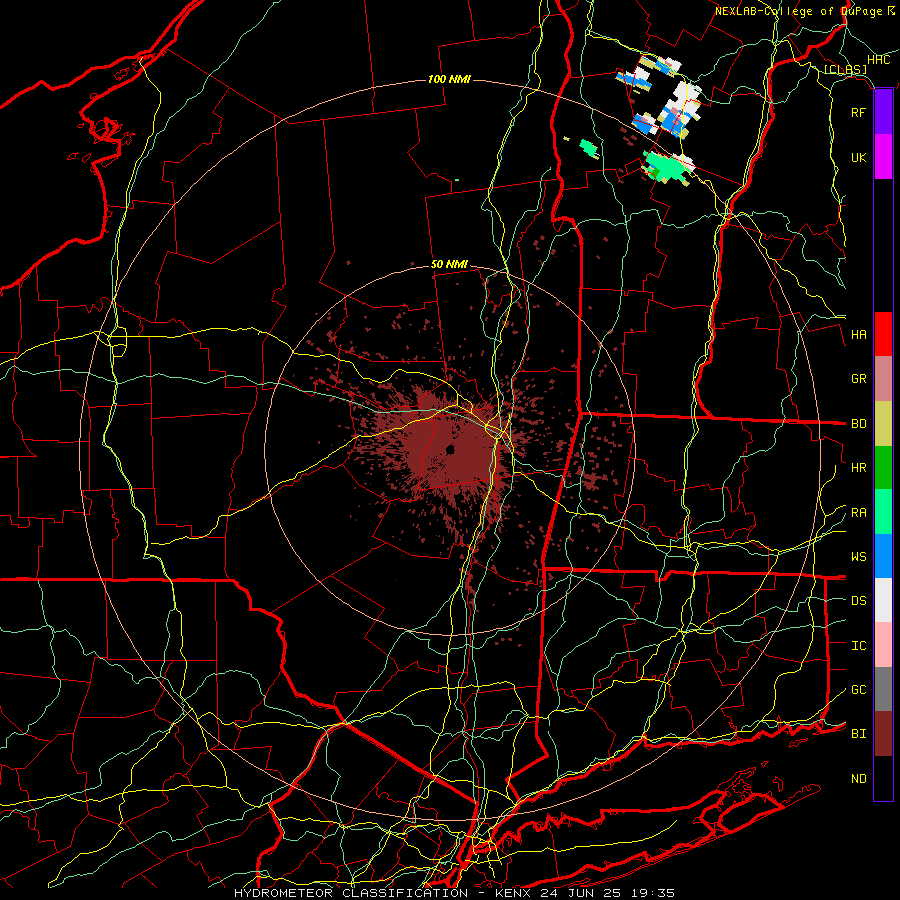Click the HHC label above the legend
The height and width of the screenshot is (900, 900).
point(878,60)
